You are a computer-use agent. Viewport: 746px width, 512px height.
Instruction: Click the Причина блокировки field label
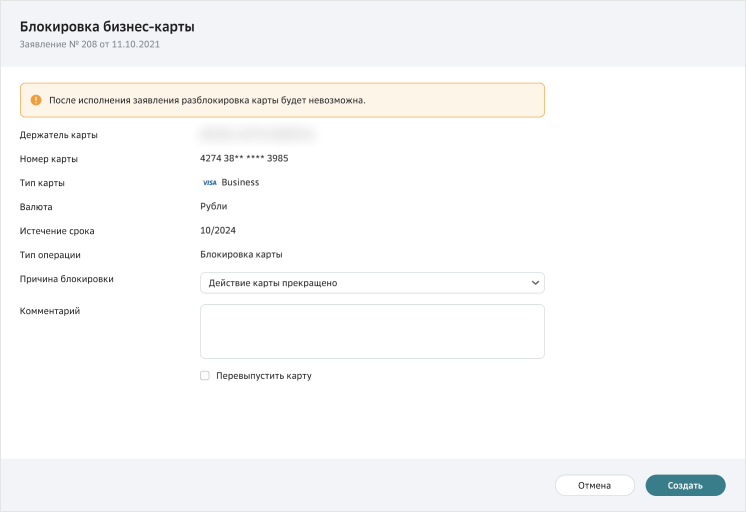coord(66,279)
